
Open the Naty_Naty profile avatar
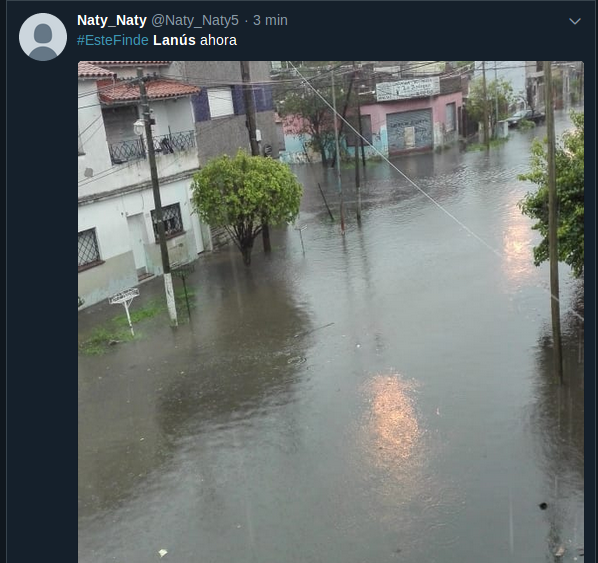pyautogui.click(x=43, y=37)
